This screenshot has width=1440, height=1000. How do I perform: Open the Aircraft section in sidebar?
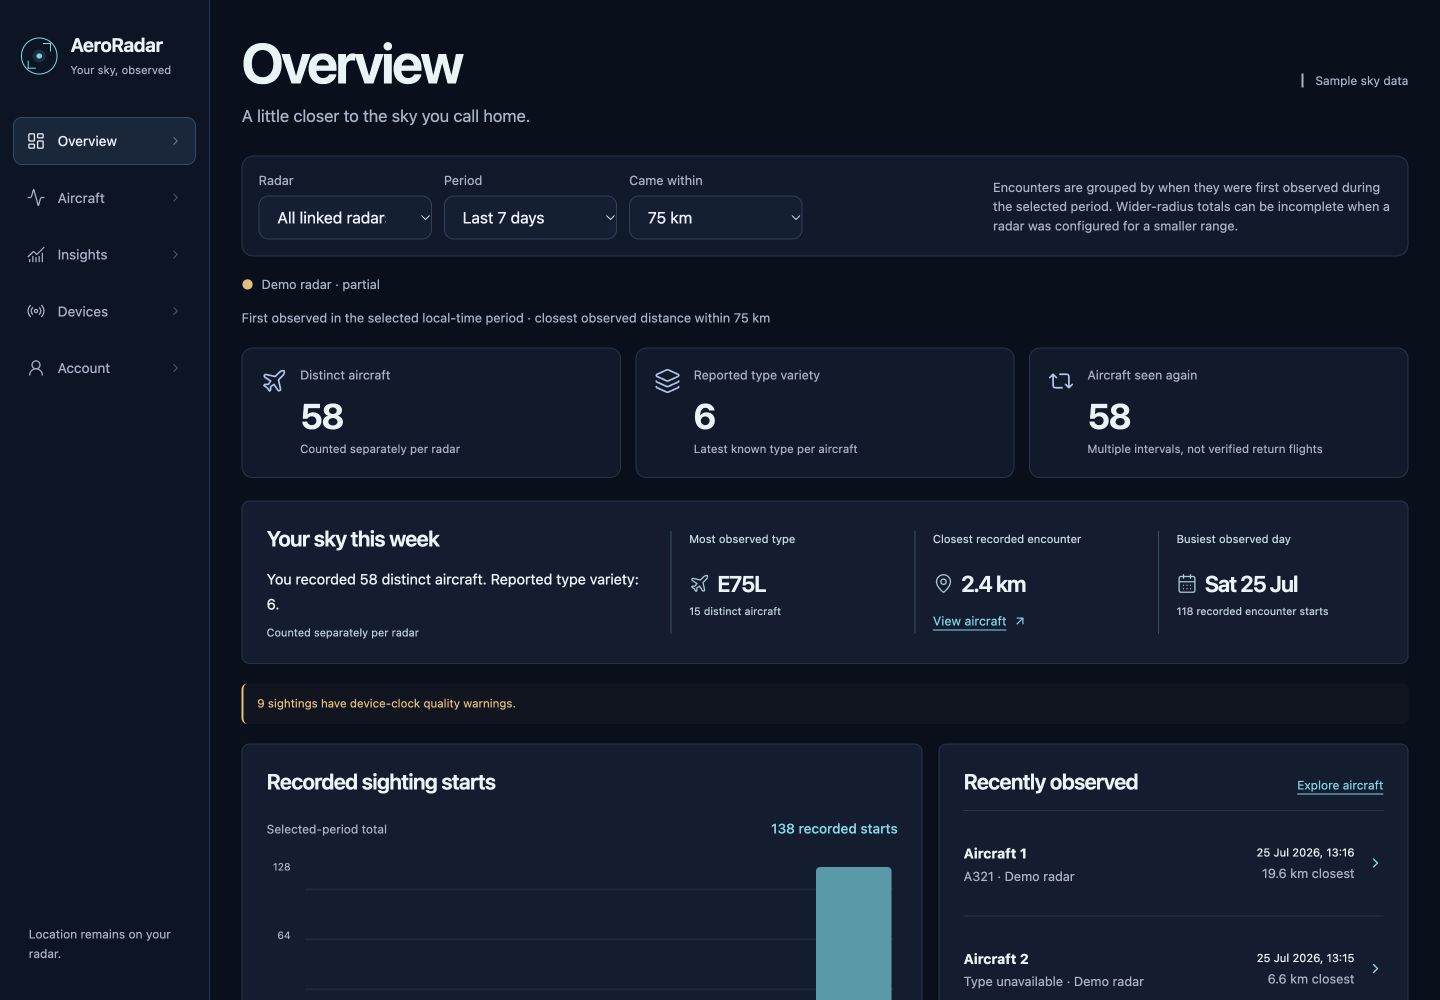coord(104,198)
